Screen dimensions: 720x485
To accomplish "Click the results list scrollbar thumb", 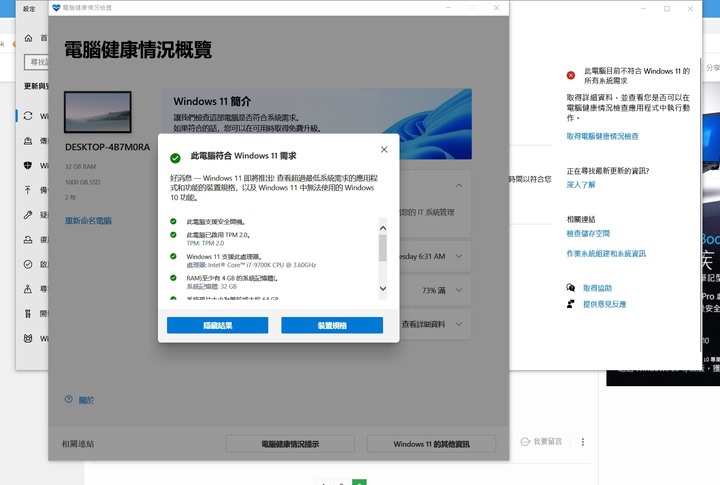I will 382,248.
